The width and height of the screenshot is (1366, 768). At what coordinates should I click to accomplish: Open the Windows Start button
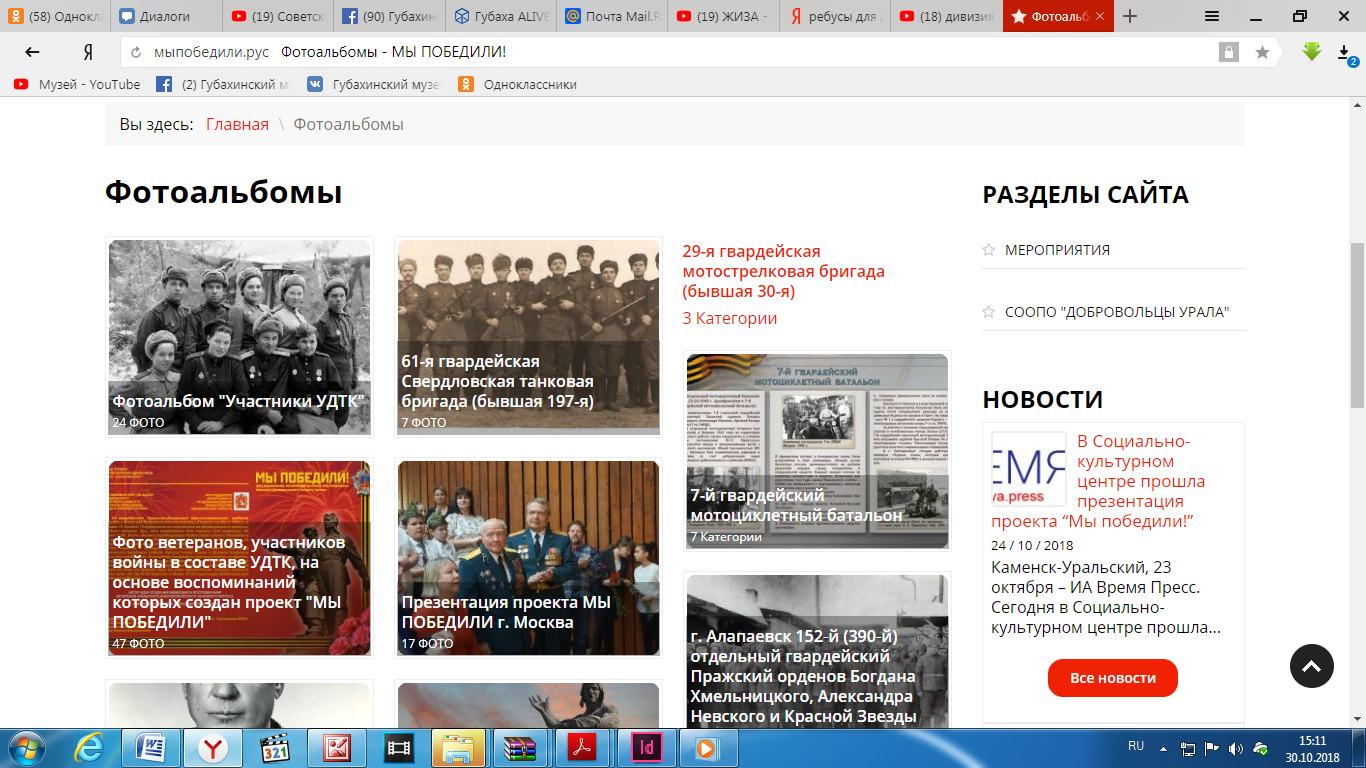coord(27,748)
